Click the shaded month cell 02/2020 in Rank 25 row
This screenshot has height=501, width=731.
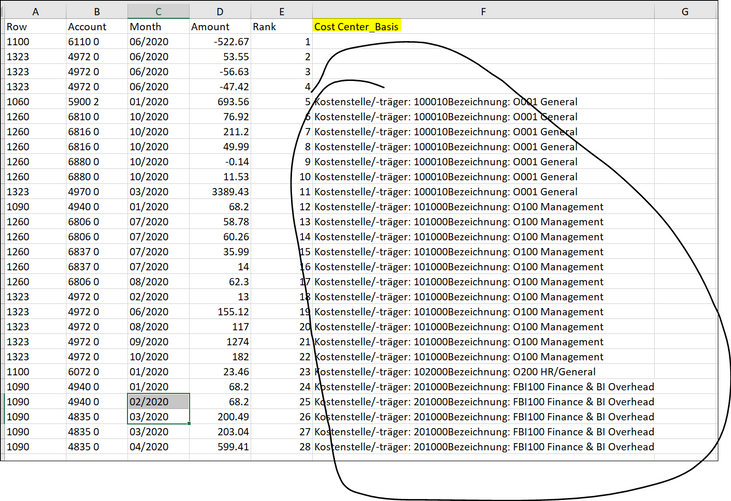click(159, 402)
